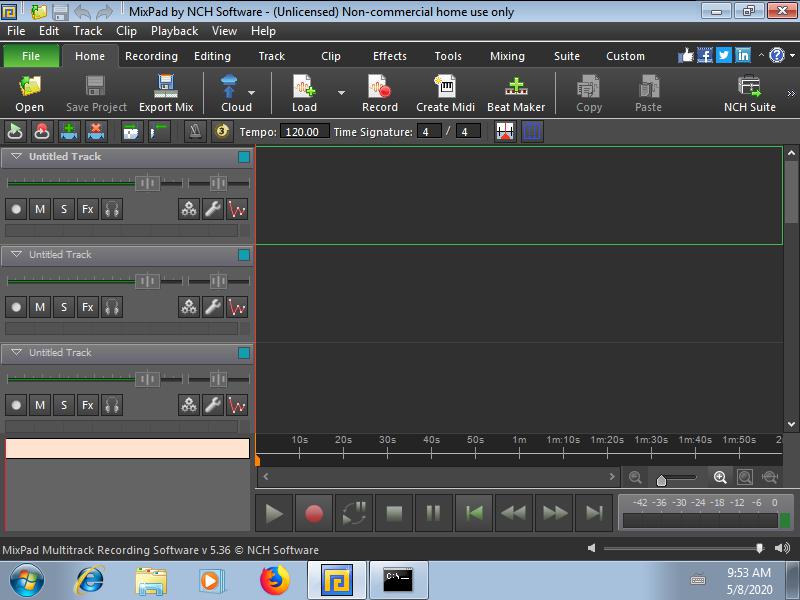
Task: Click the Record icon in the Home ribbon
Action: click(x=380, y=86)
